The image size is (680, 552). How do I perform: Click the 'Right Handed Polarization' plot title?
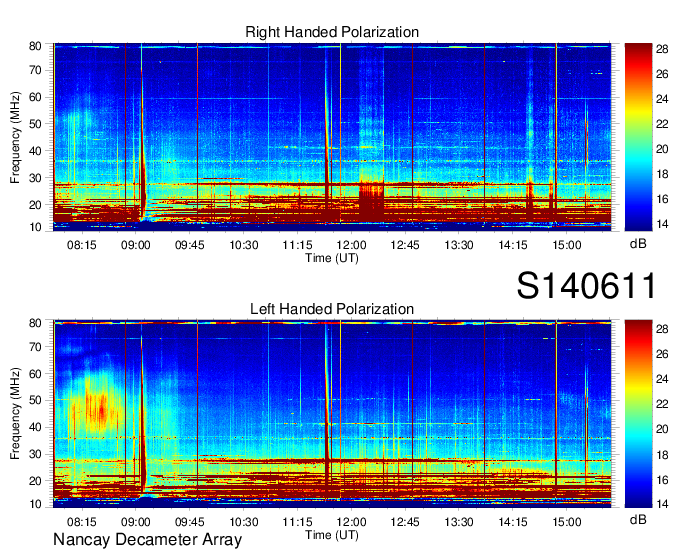332,32
